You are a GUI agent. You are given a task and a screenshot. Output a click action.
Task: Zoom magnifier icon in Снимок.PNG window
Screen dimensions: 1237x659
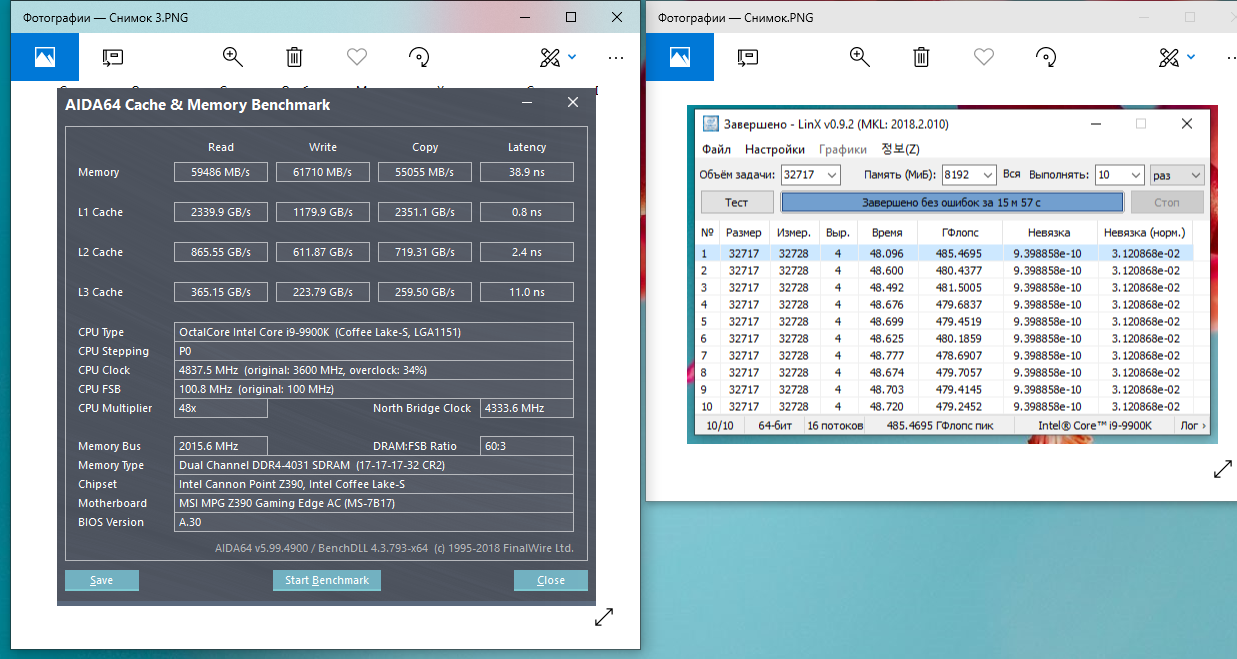point(860,57)
